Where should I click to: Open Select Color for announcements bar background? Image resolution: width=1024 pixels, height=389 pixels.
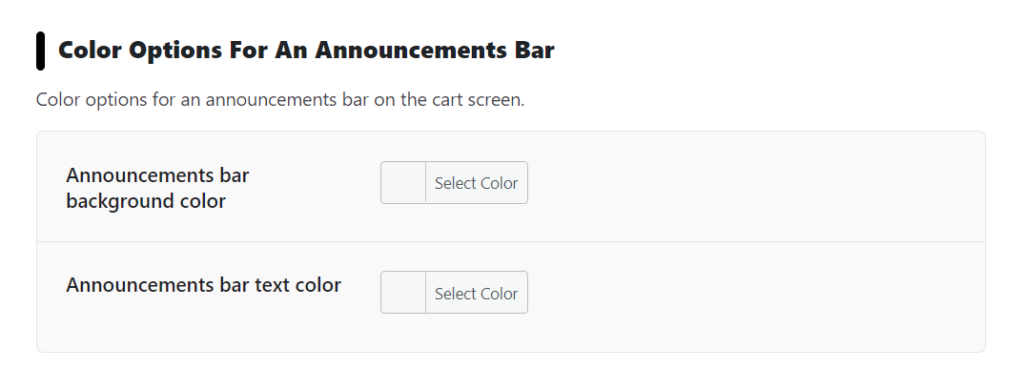point(454,183)
